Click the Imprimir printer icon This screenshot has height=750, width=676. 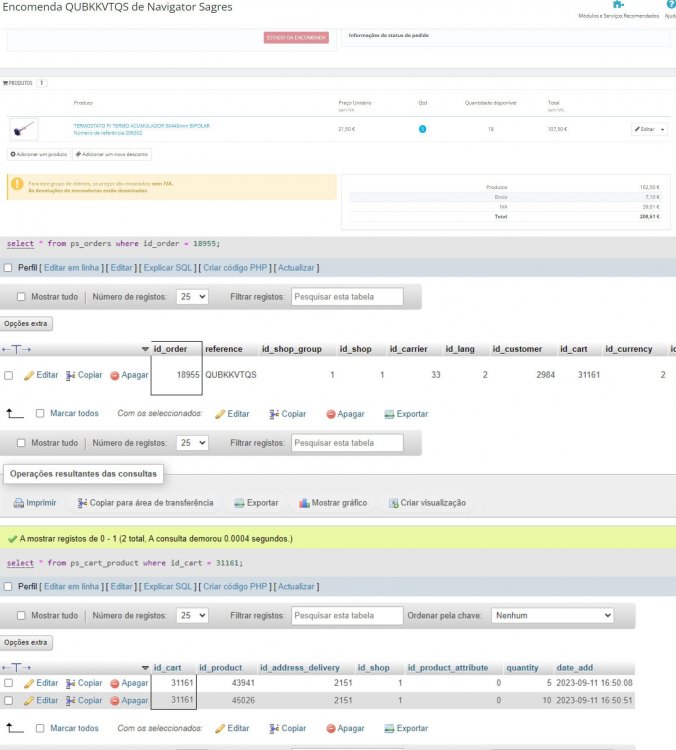click(x=19, y=503)
